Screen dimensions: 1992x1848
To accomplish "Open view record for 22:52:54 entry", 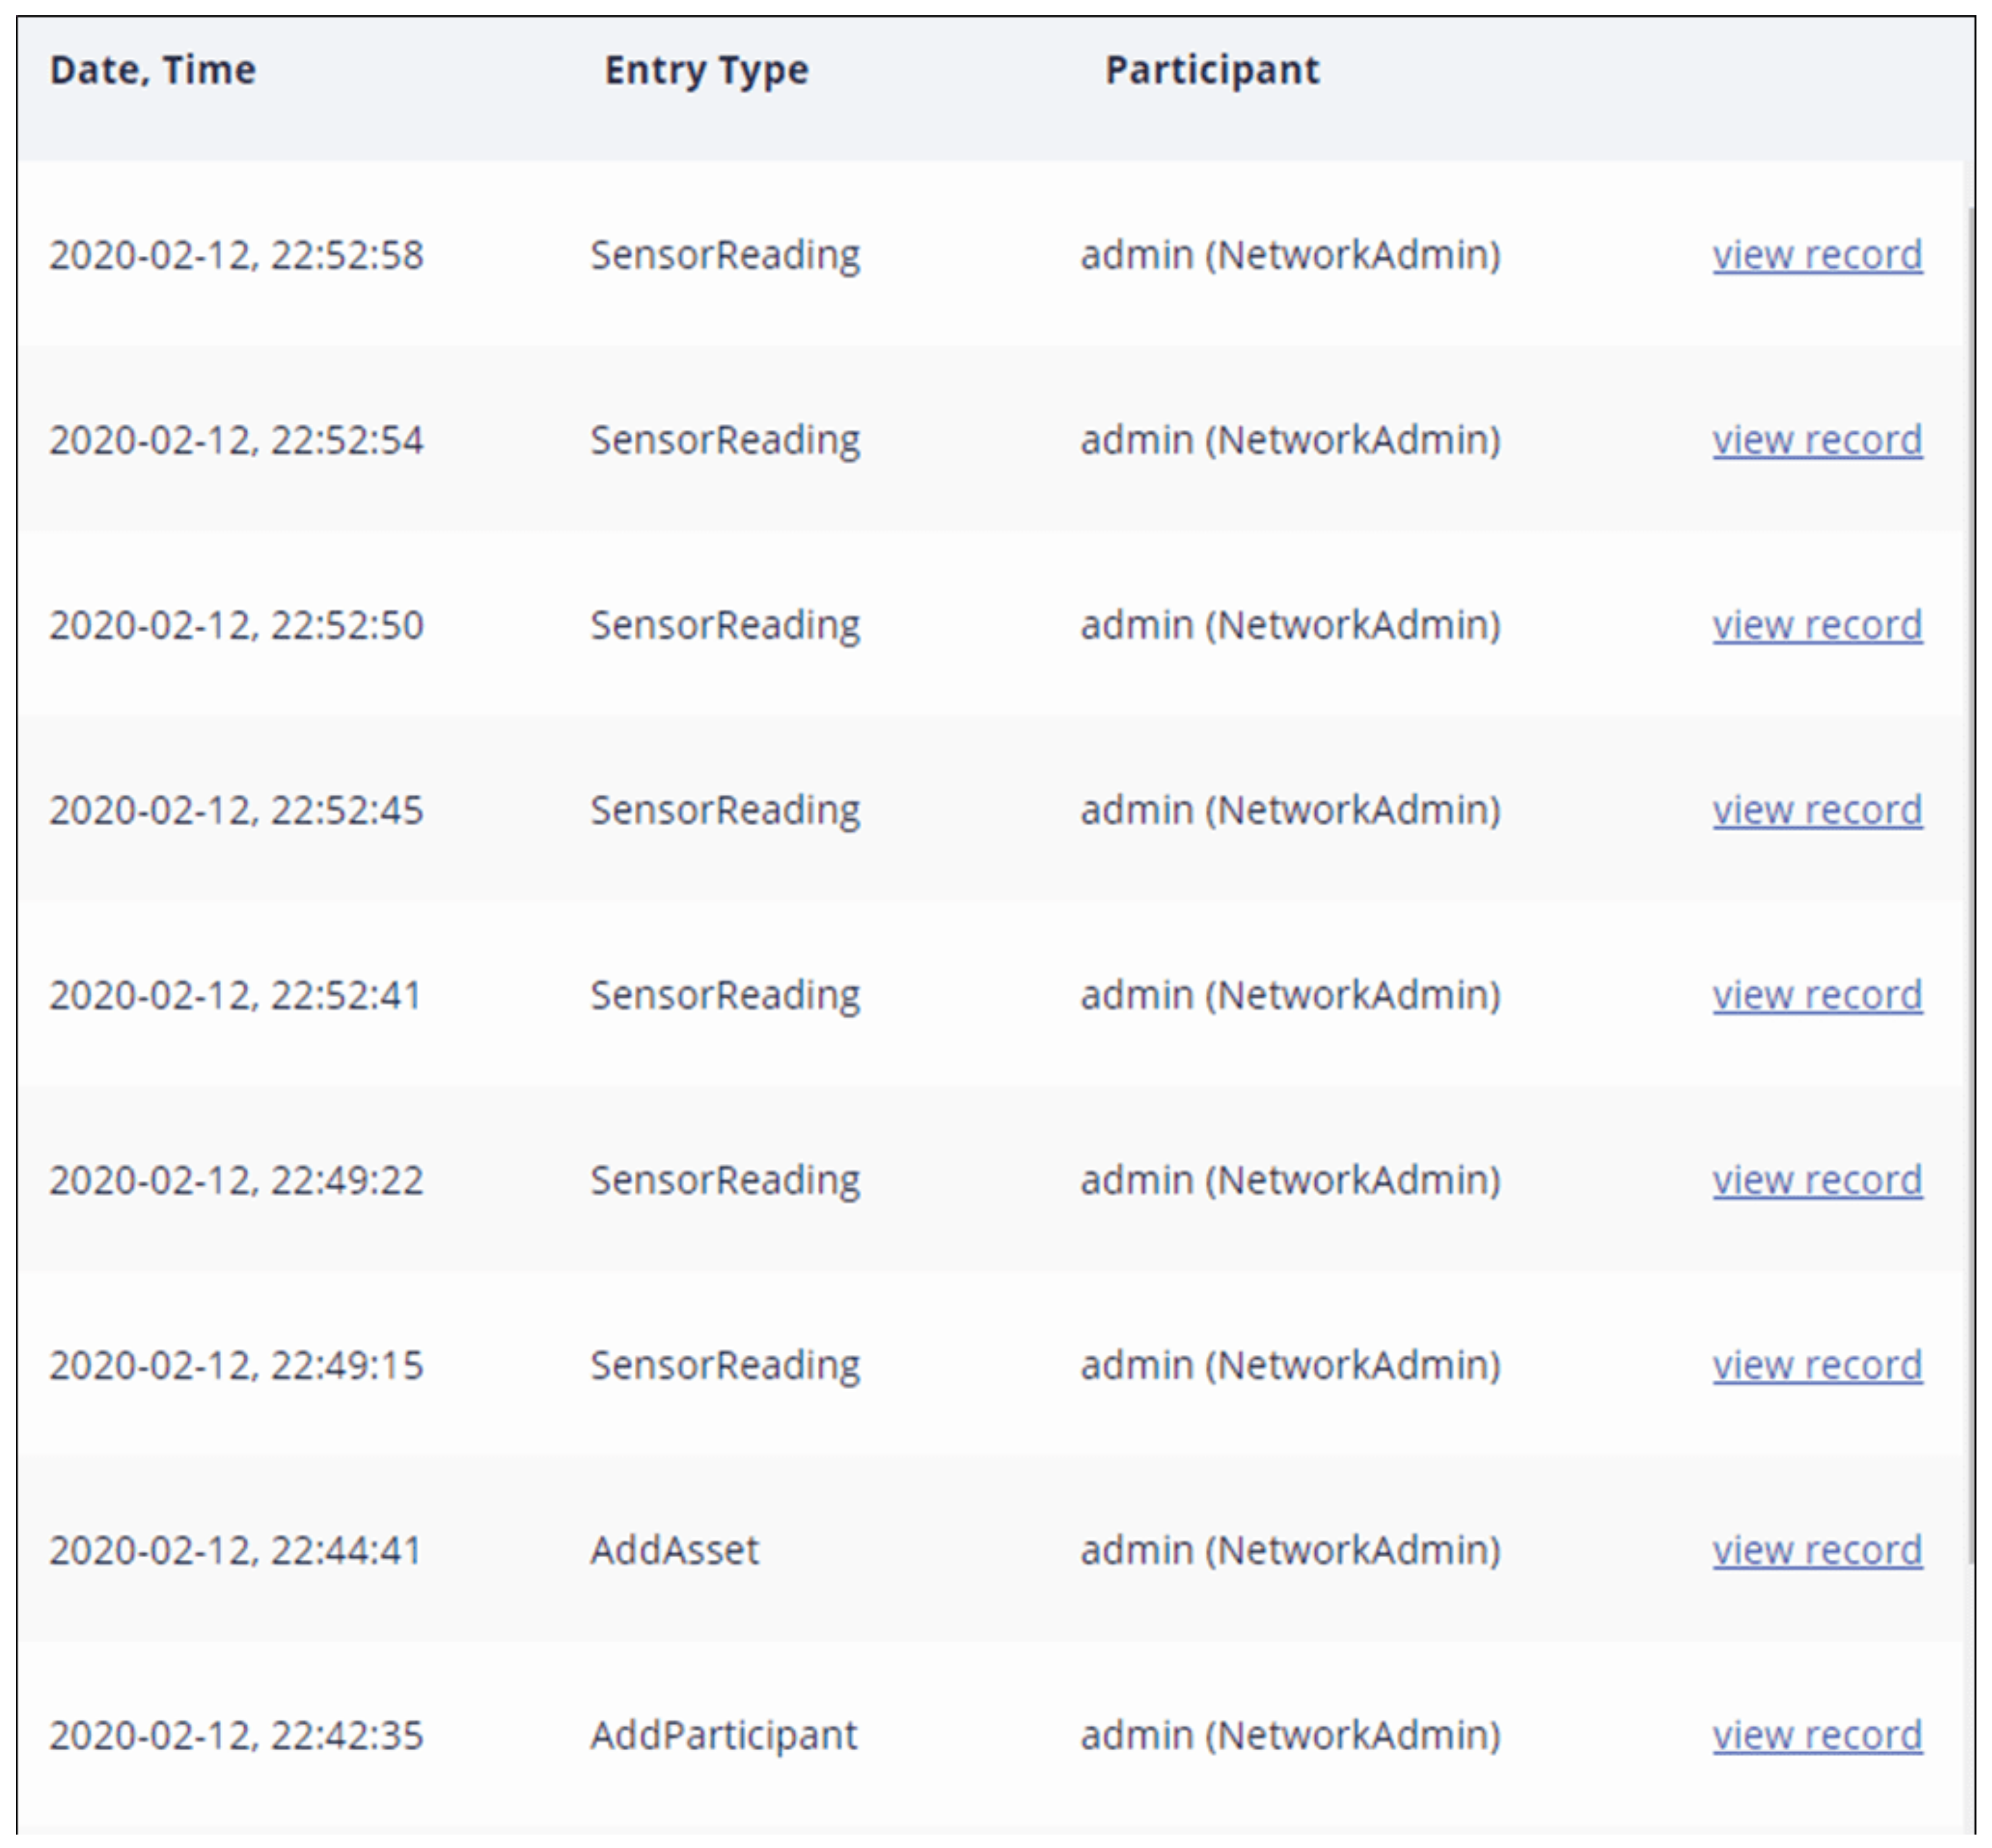I will point(1816,440).
